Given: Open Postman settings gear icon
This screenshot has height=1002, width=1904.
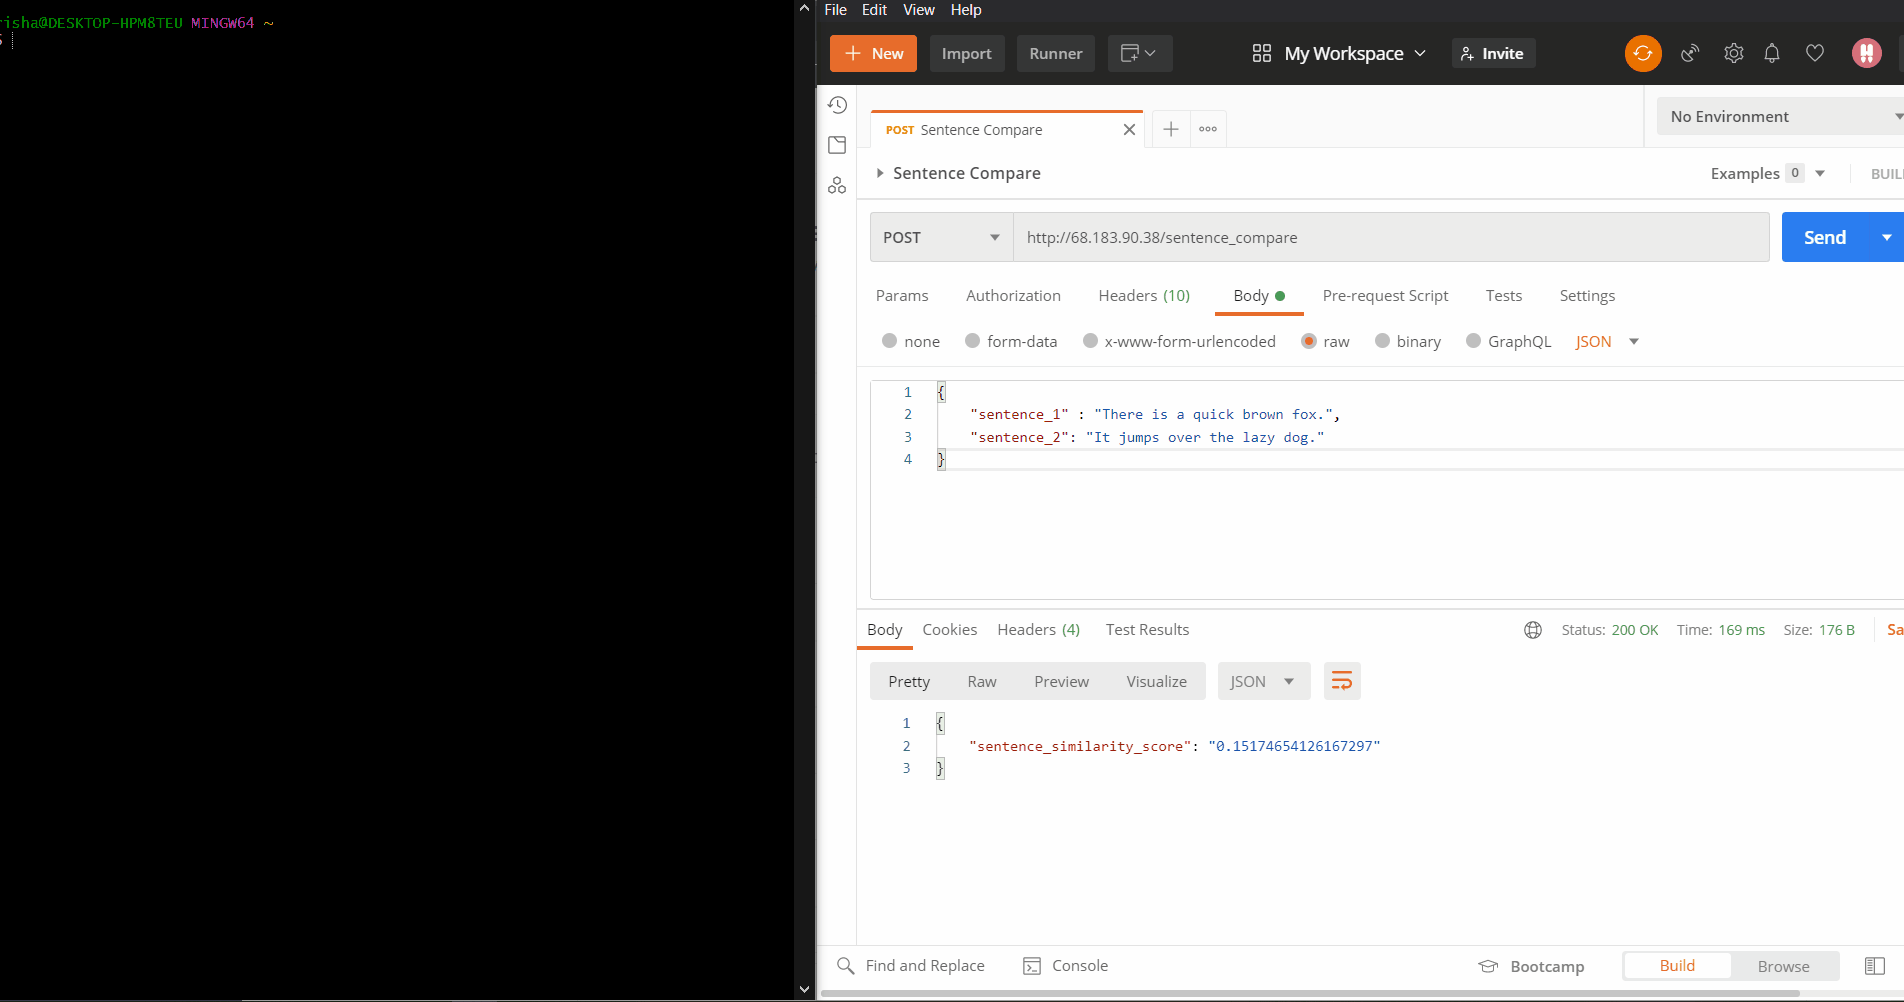Looking at the screenshot, I should click(1734, 53).
